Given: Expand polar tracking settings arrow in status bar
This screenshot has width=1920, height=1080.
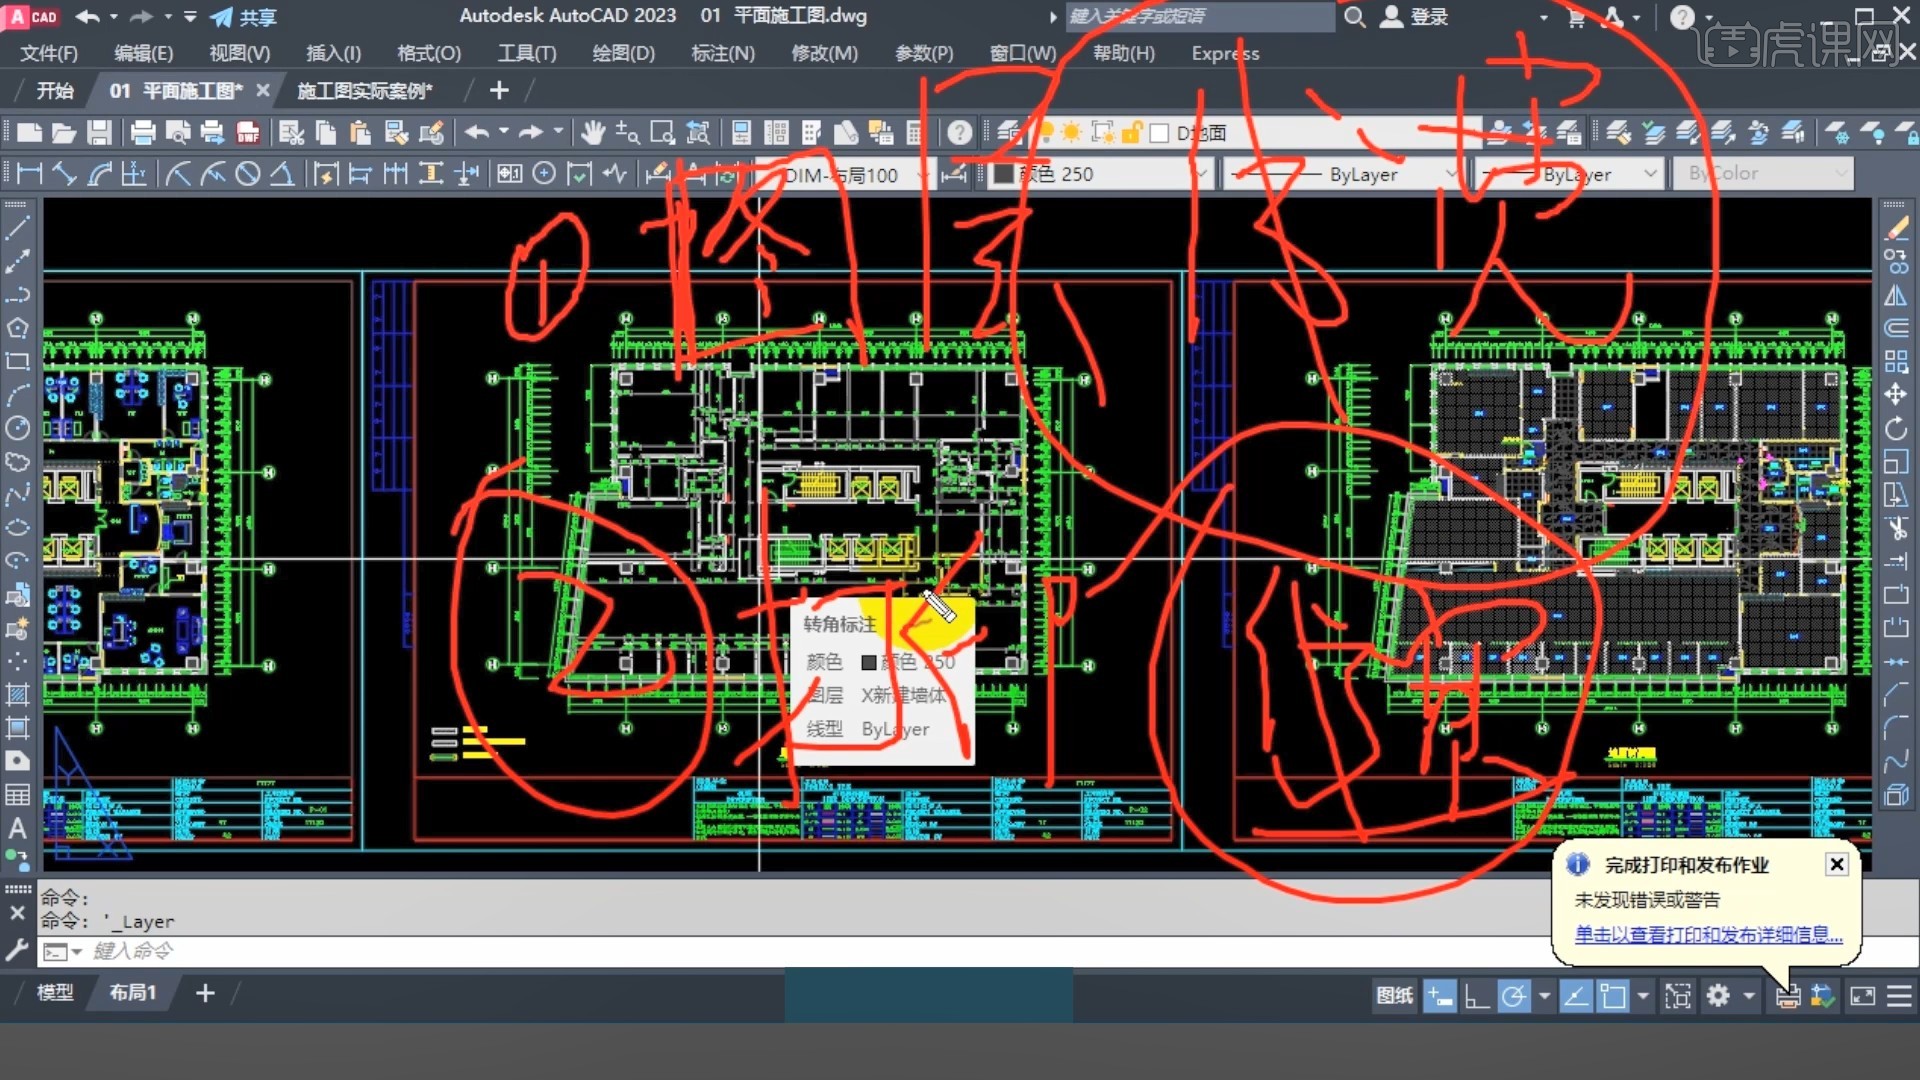Looking at the screenshot, I should tap(1545, 996).
